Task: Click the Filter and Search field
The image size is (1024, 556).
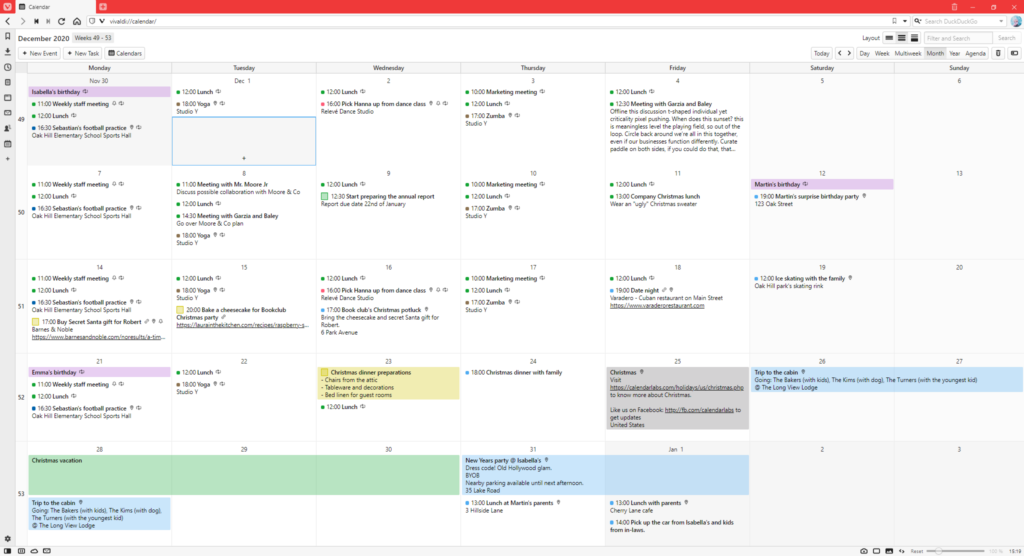Action: coord(958,38)
